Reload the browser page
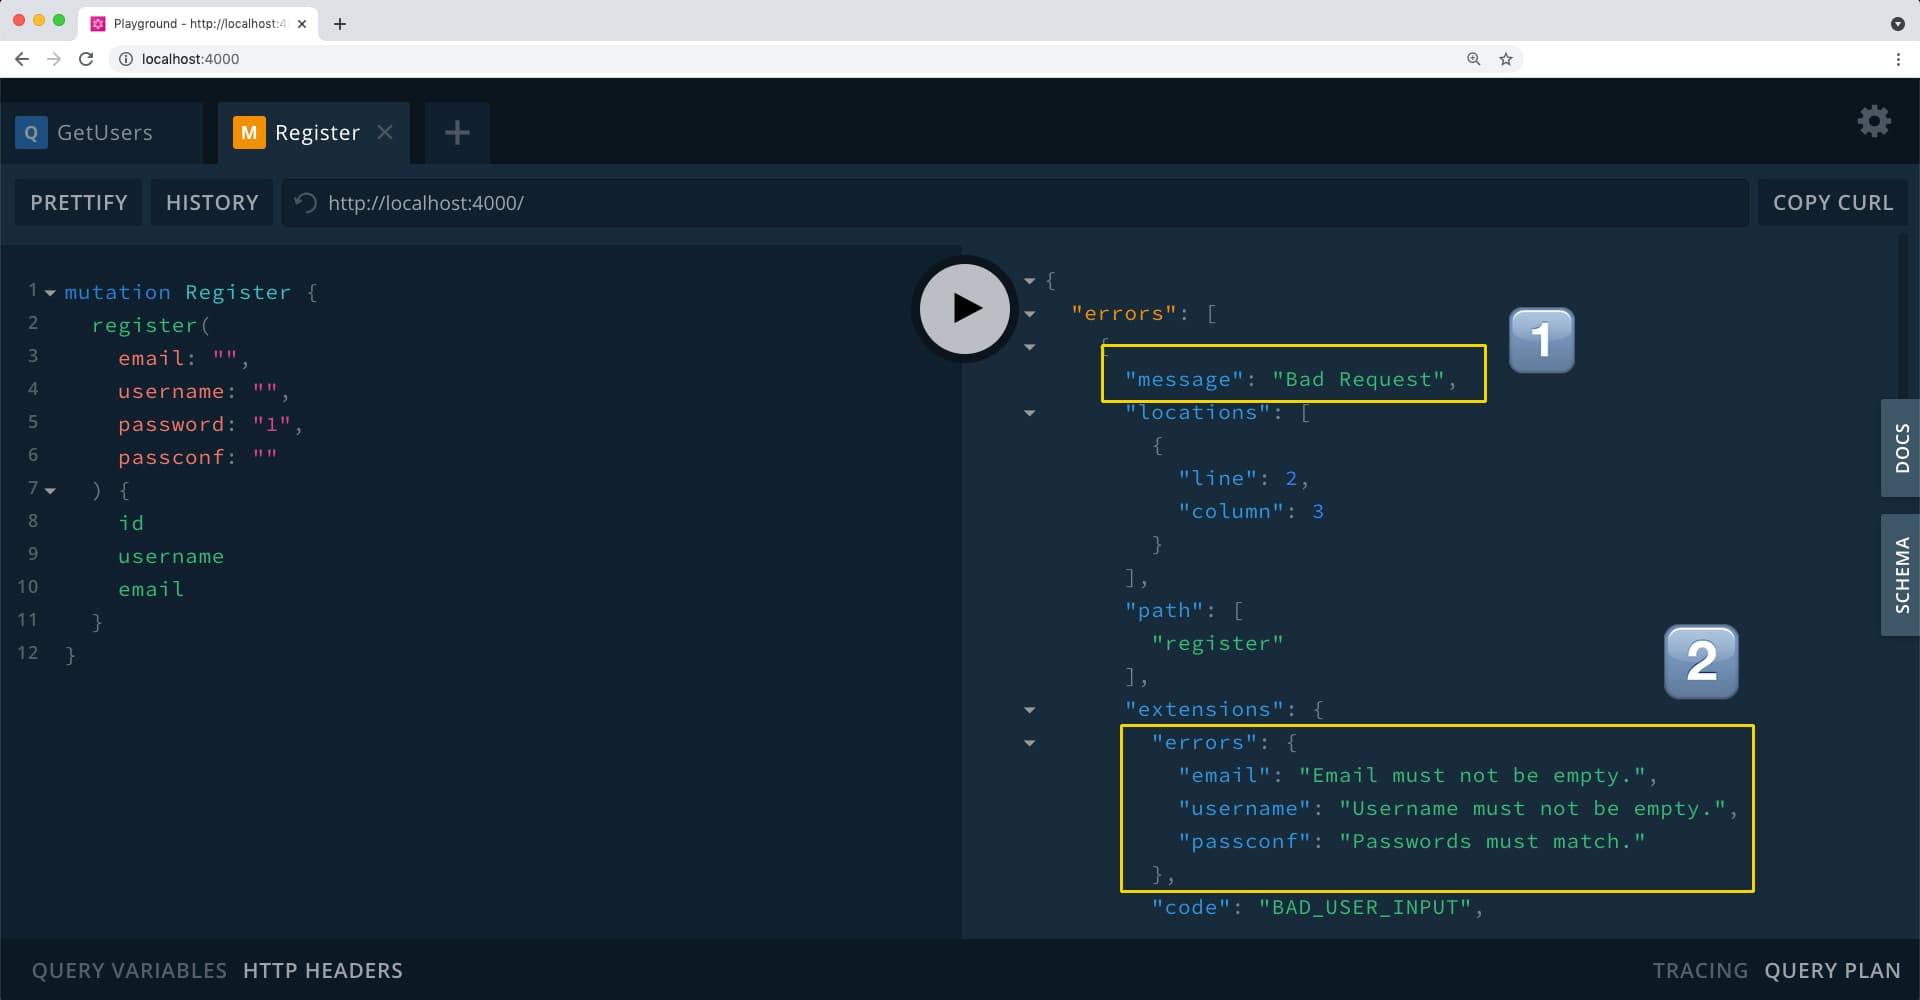The width and height of the screenshot is (1920, 1000). tap(86, 59)
